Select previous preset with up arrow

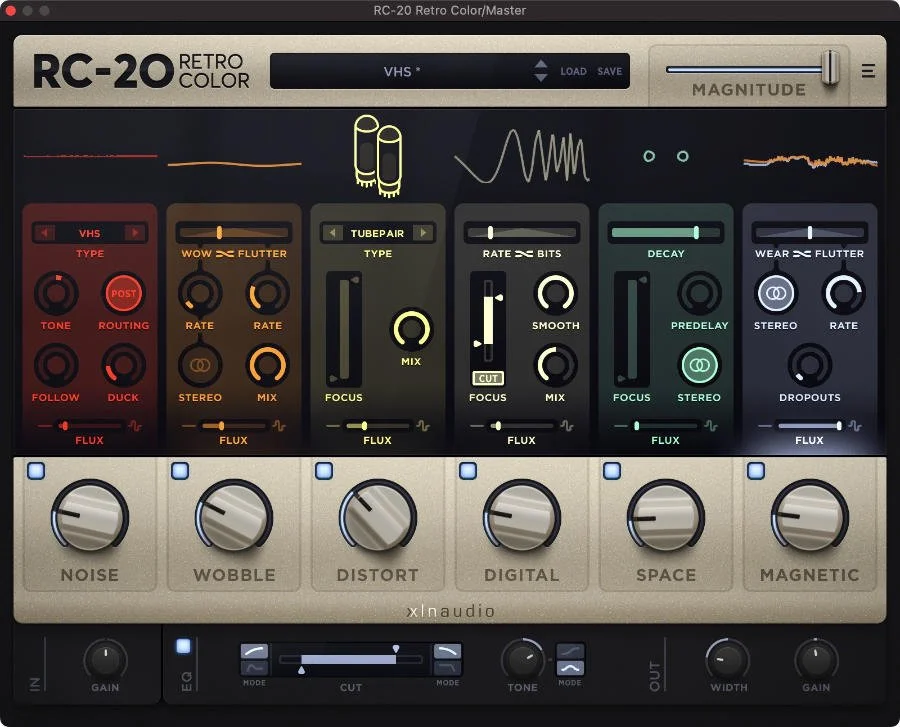(541, 64)
